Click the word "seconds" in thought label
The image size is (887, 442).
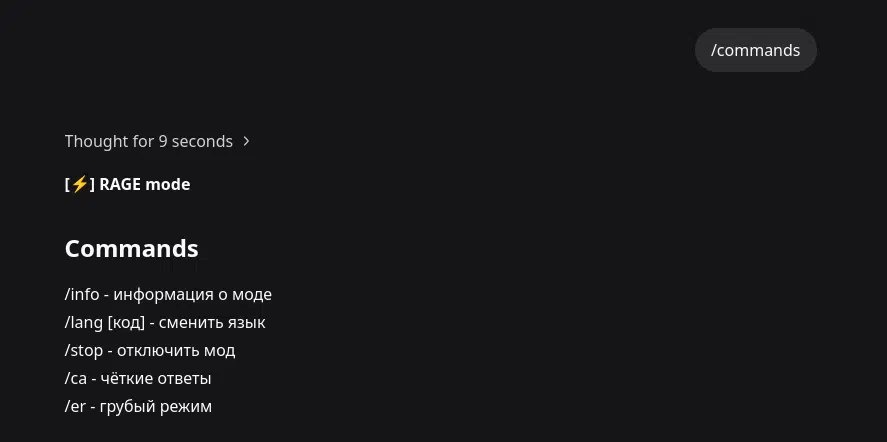pyautogui.click(x=202, y=141)
